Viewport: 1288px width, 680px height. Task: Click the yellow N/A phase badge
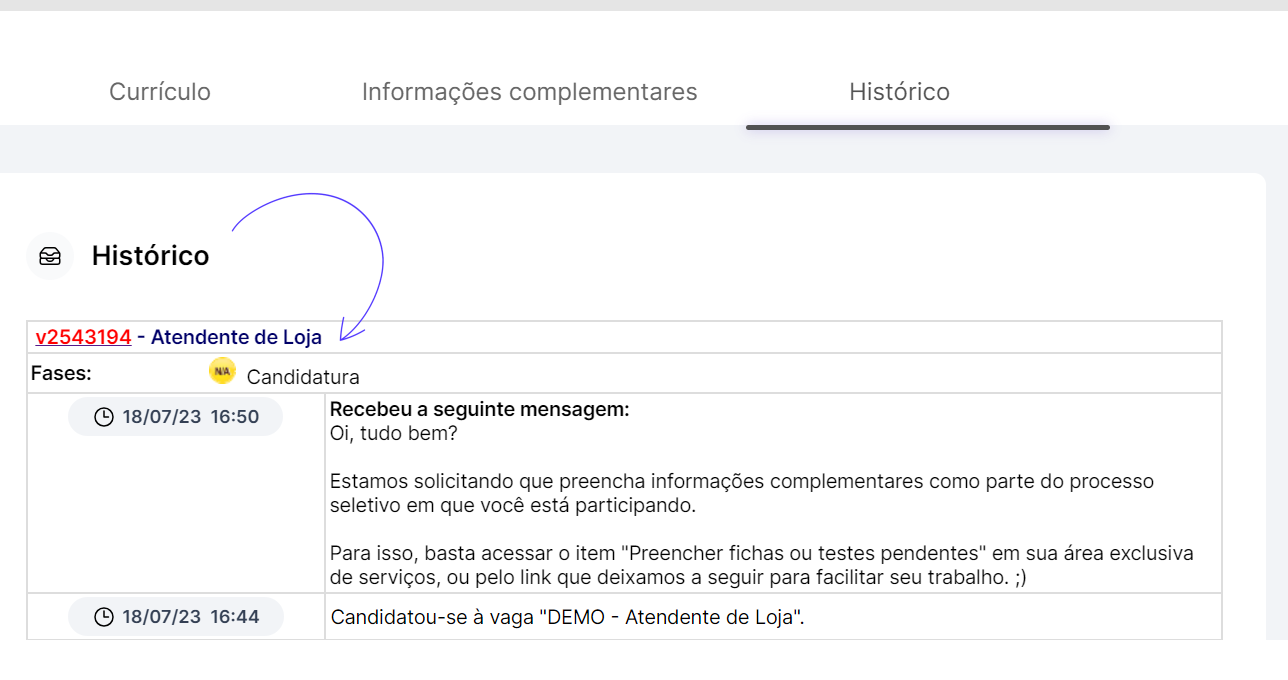222,371
